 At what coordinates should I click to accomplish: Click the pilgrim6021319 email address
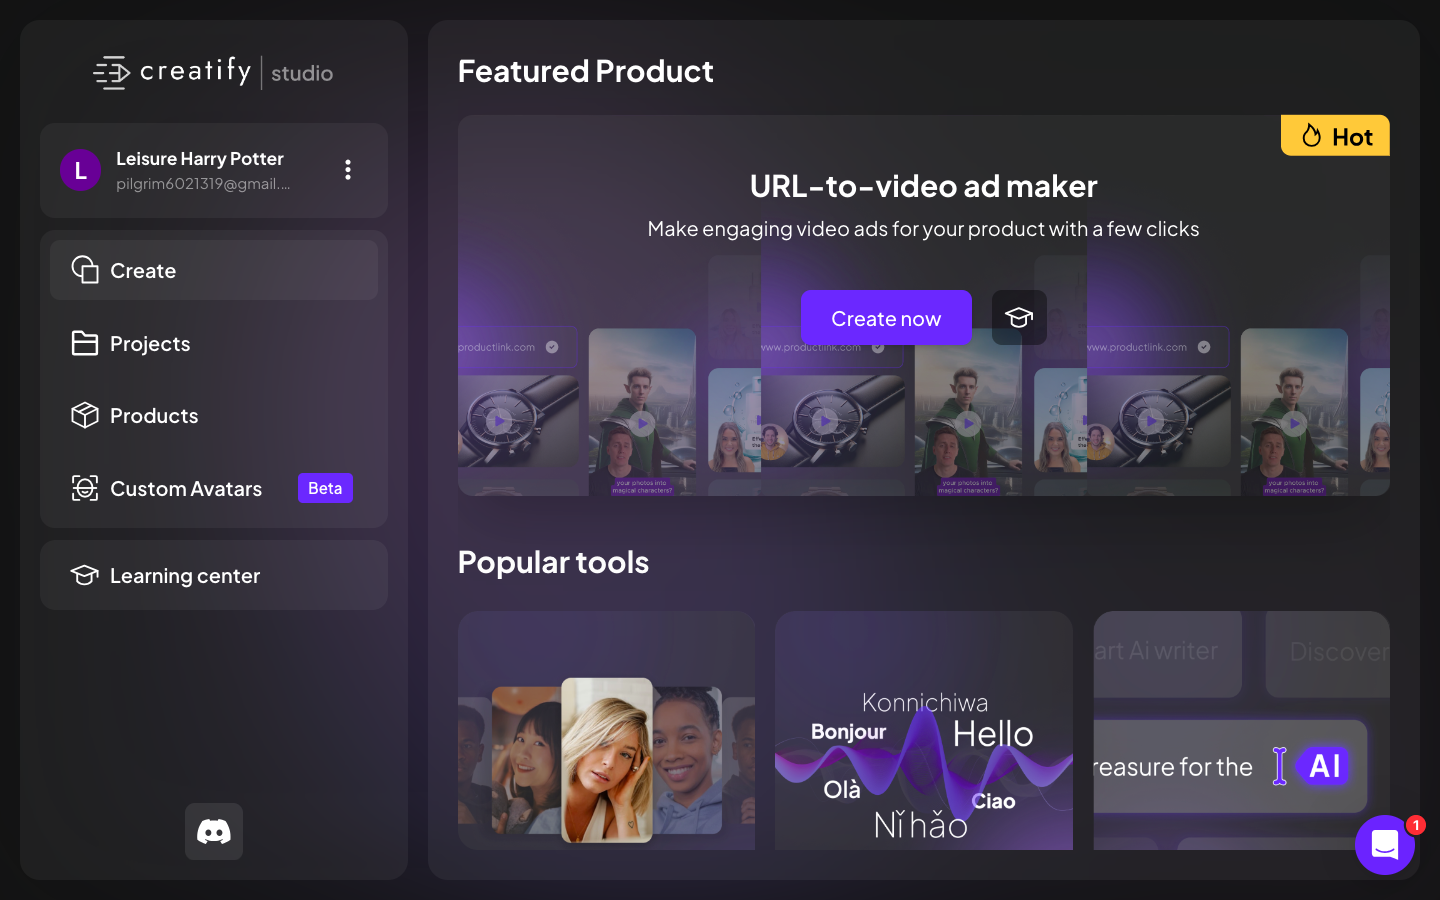click(x=203, y=184)
